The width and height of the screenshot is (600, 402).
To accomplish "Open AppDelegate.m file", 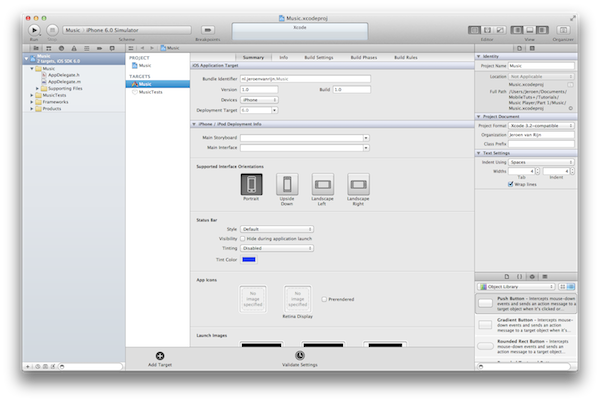I will point(64,82).
